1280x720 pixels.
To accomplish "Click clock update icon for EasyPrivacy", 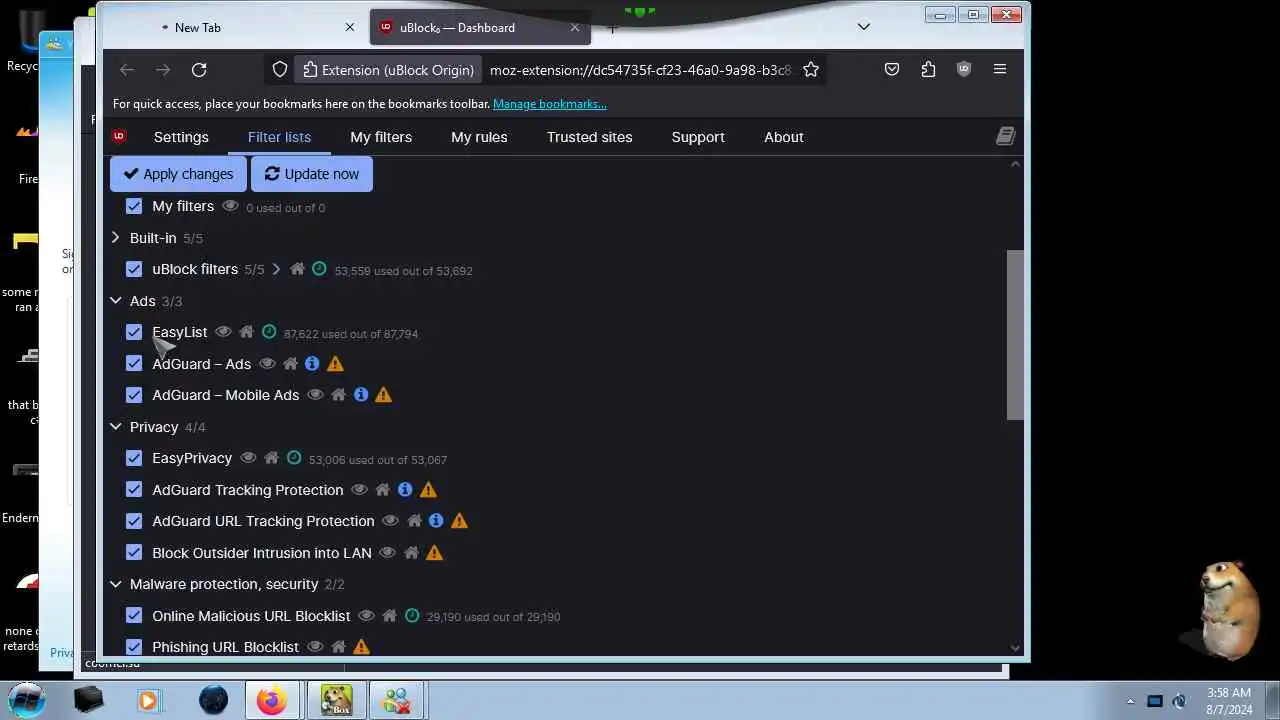I will coord(294,458).
